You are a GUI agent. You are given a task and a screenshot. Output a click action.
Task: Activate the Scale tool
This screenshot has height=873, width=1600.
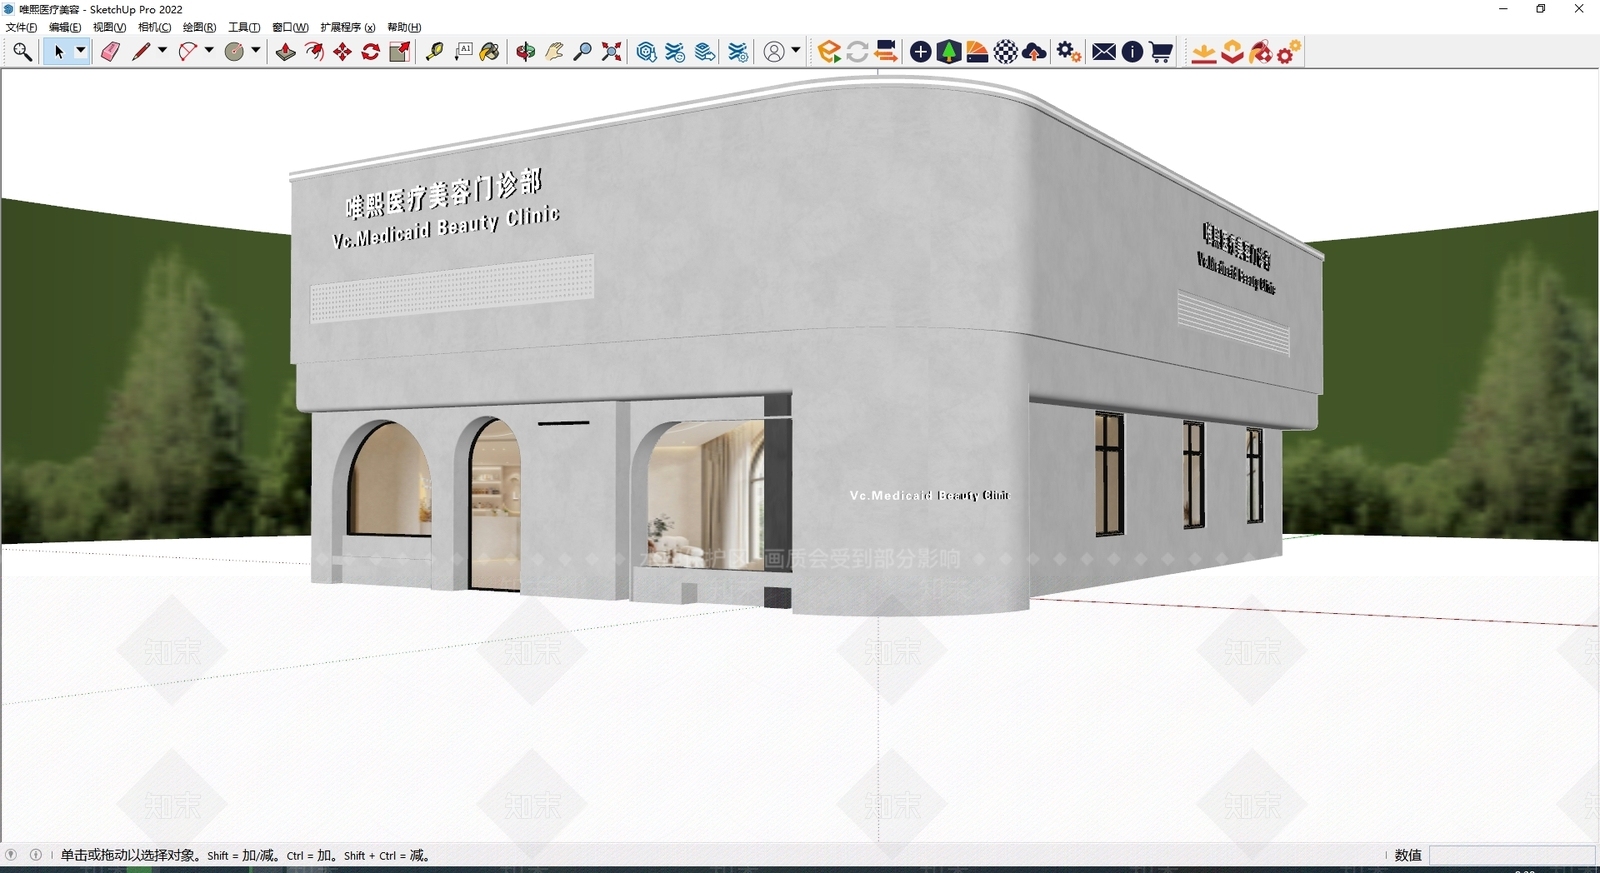click(400, 52)
